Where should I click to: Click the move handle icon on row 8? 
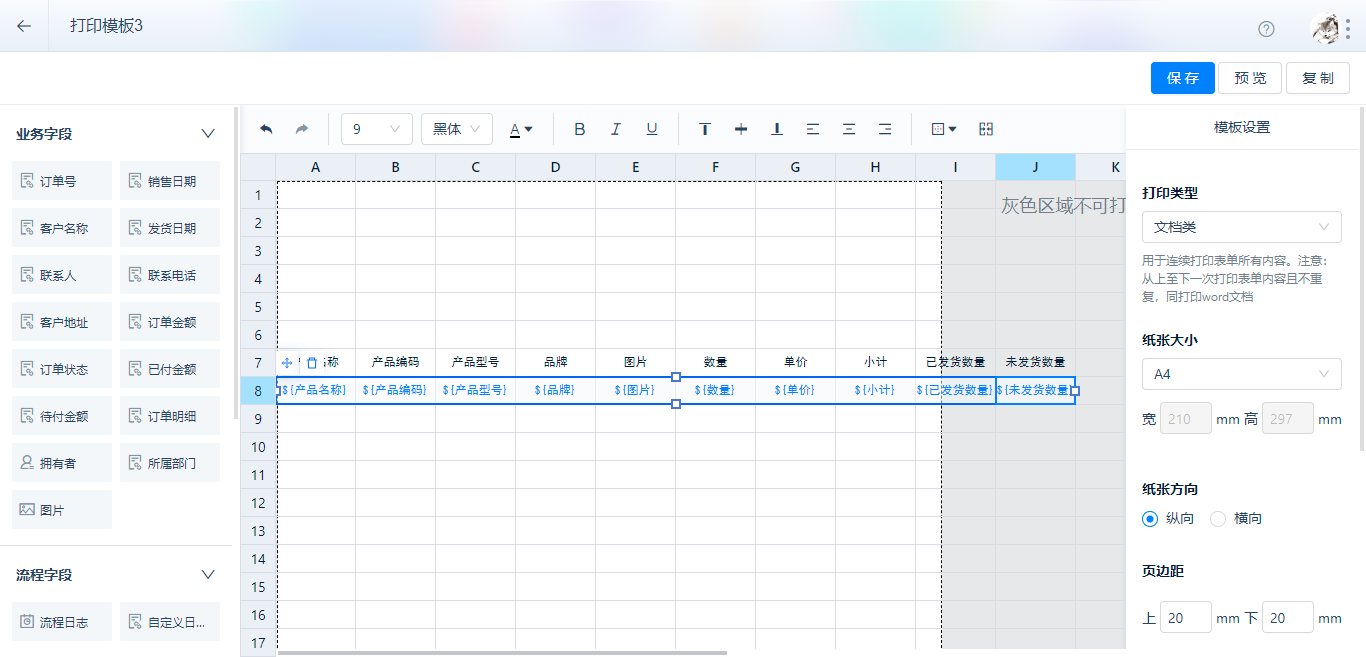(x=287, y=363)
